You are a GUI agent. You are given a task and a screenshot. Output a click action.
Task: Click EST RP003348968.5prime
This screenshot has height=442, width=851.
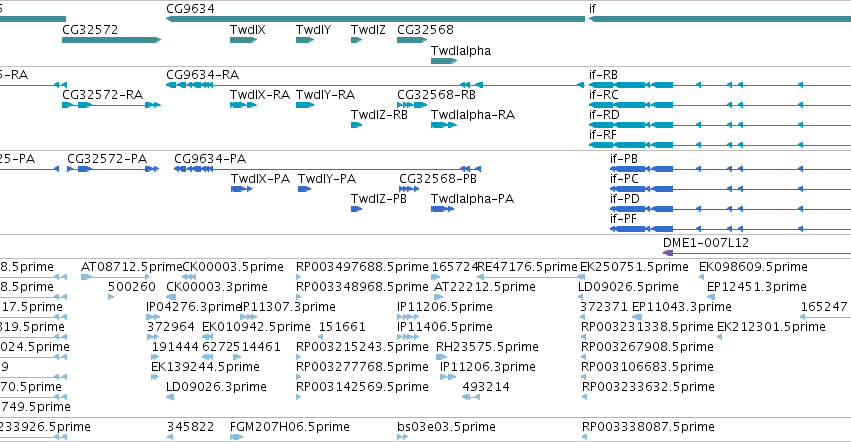[x=299, y=297]
